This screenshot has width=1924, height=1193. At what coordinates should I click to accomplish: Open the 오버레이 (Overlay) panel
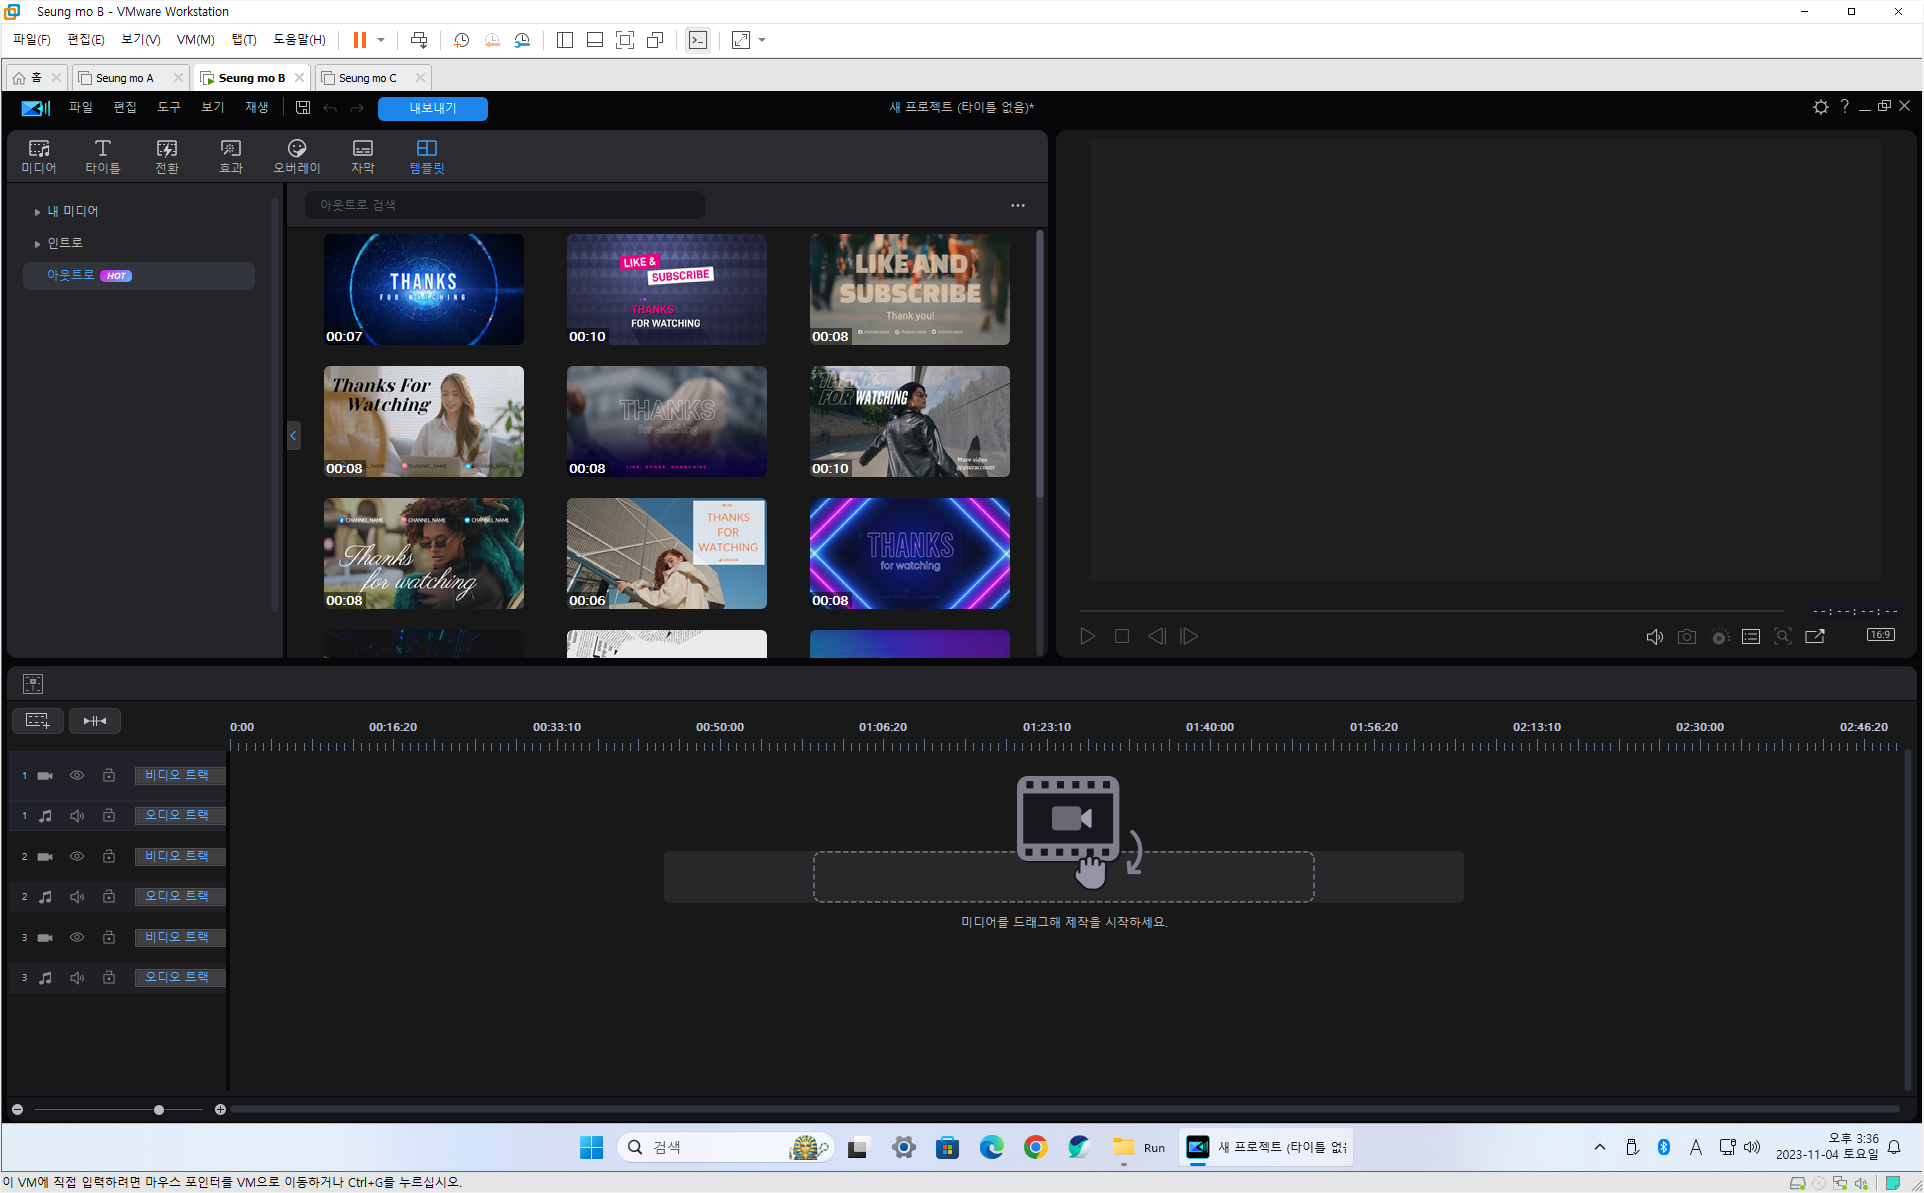pyautogui.click(x=296, y=156)
